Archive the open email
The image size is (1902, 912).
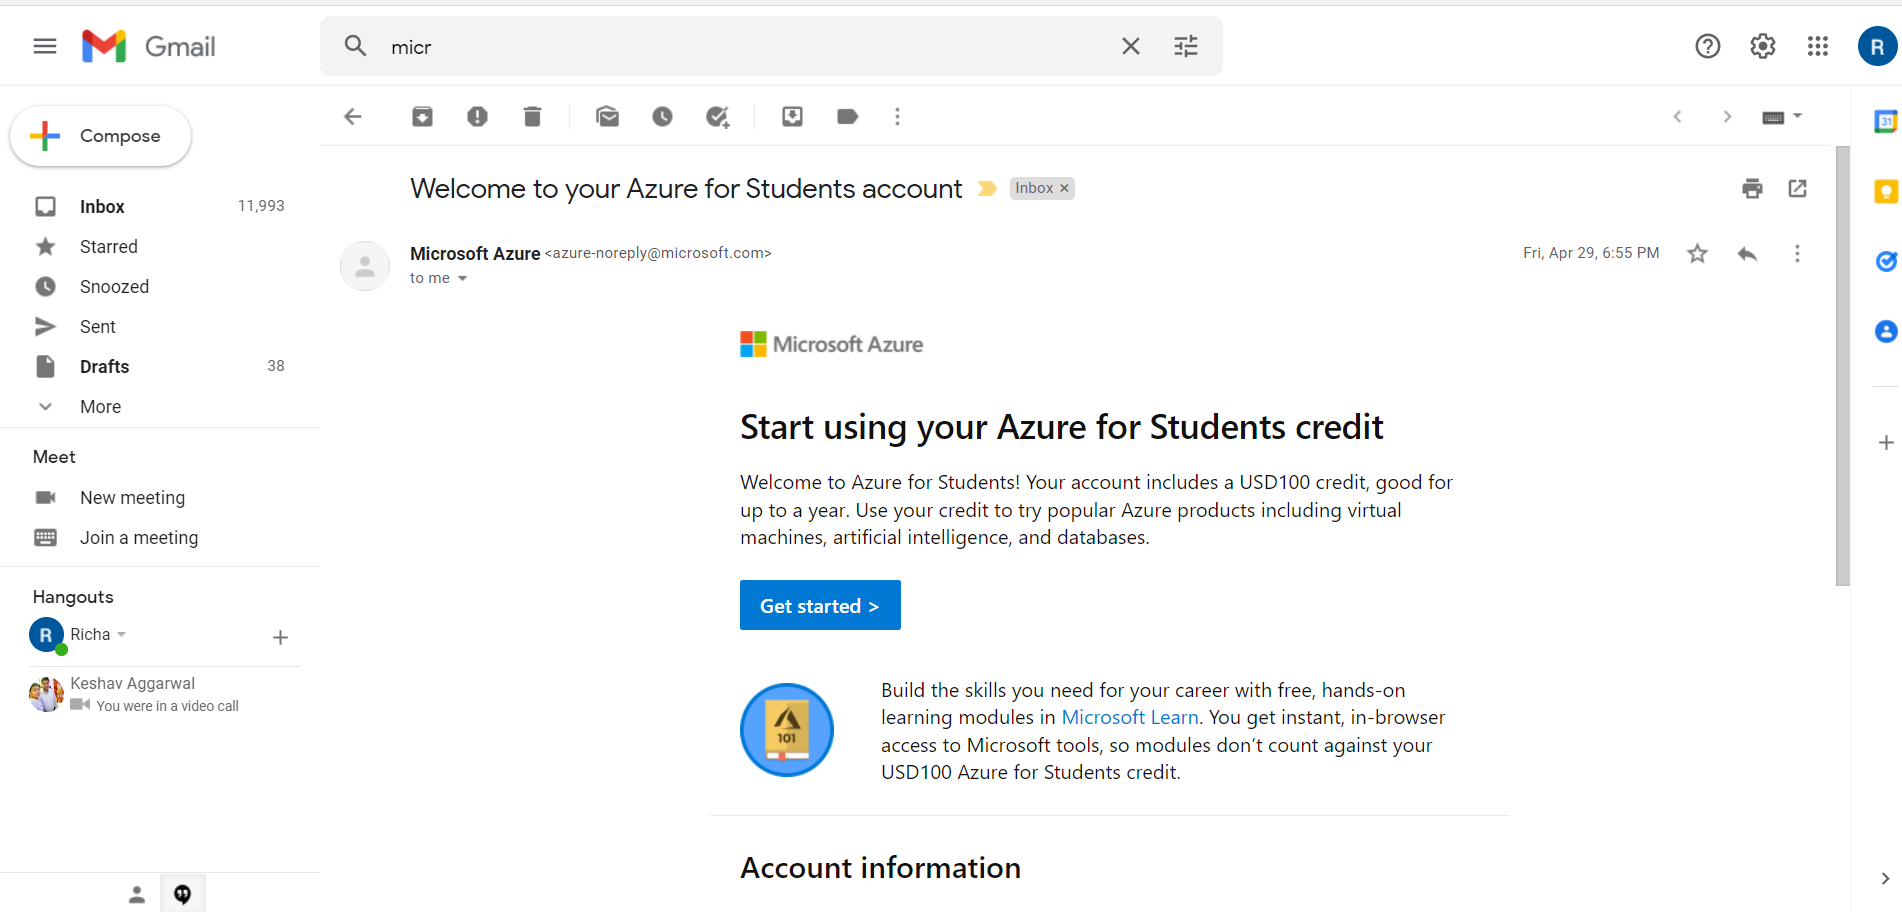(422, 116)
